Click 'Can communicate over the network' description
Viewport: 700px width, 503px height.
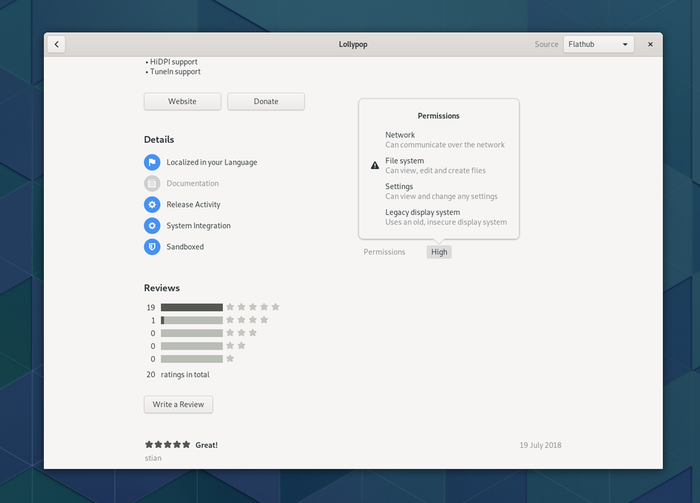click(445, 145)
